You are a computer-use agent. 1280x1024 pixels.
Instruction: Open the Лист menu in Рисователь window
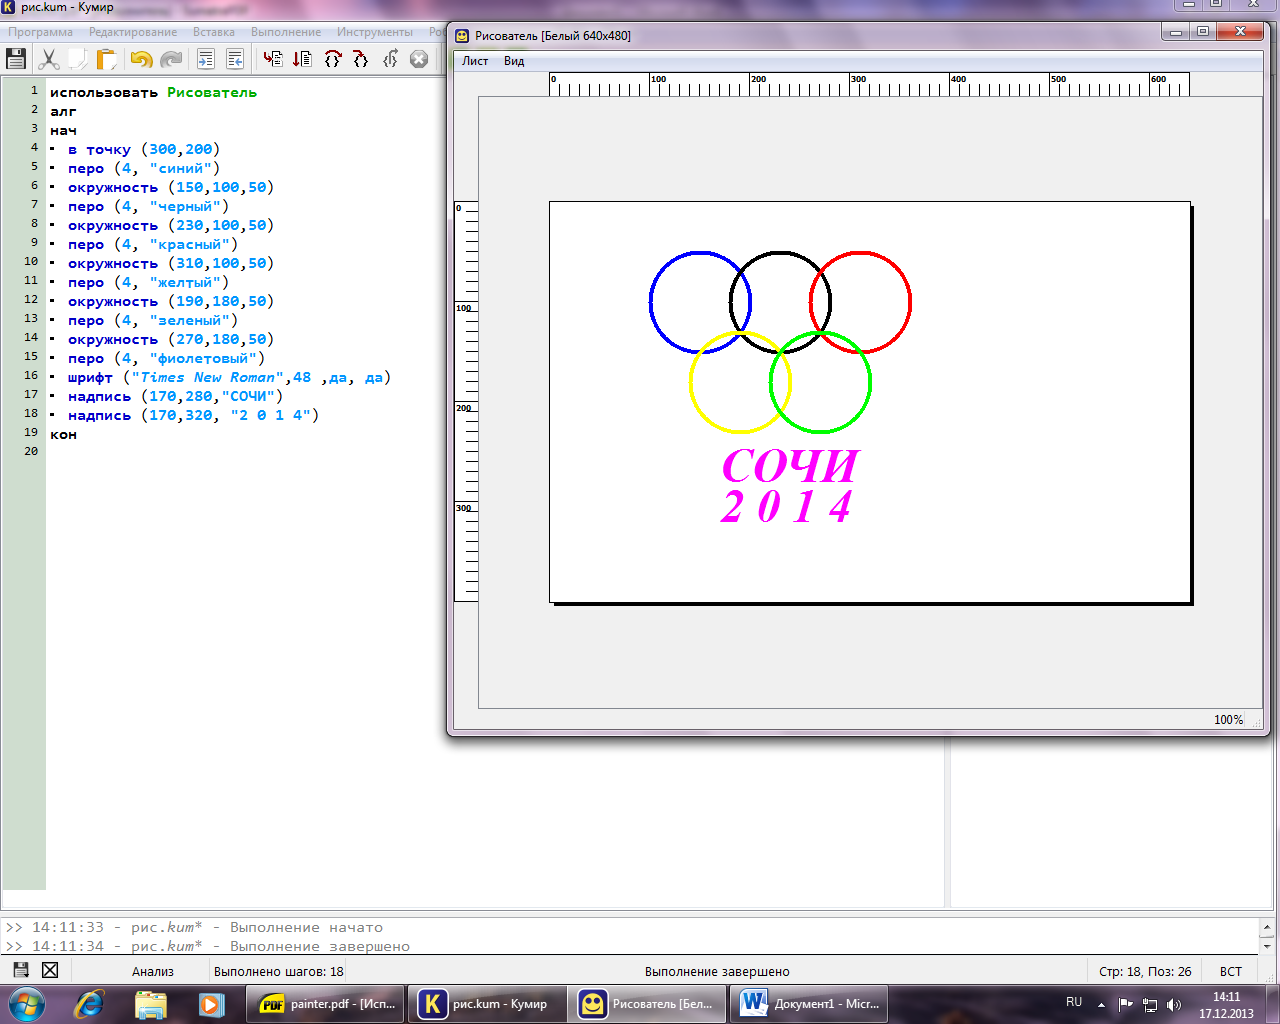point(475,61)
